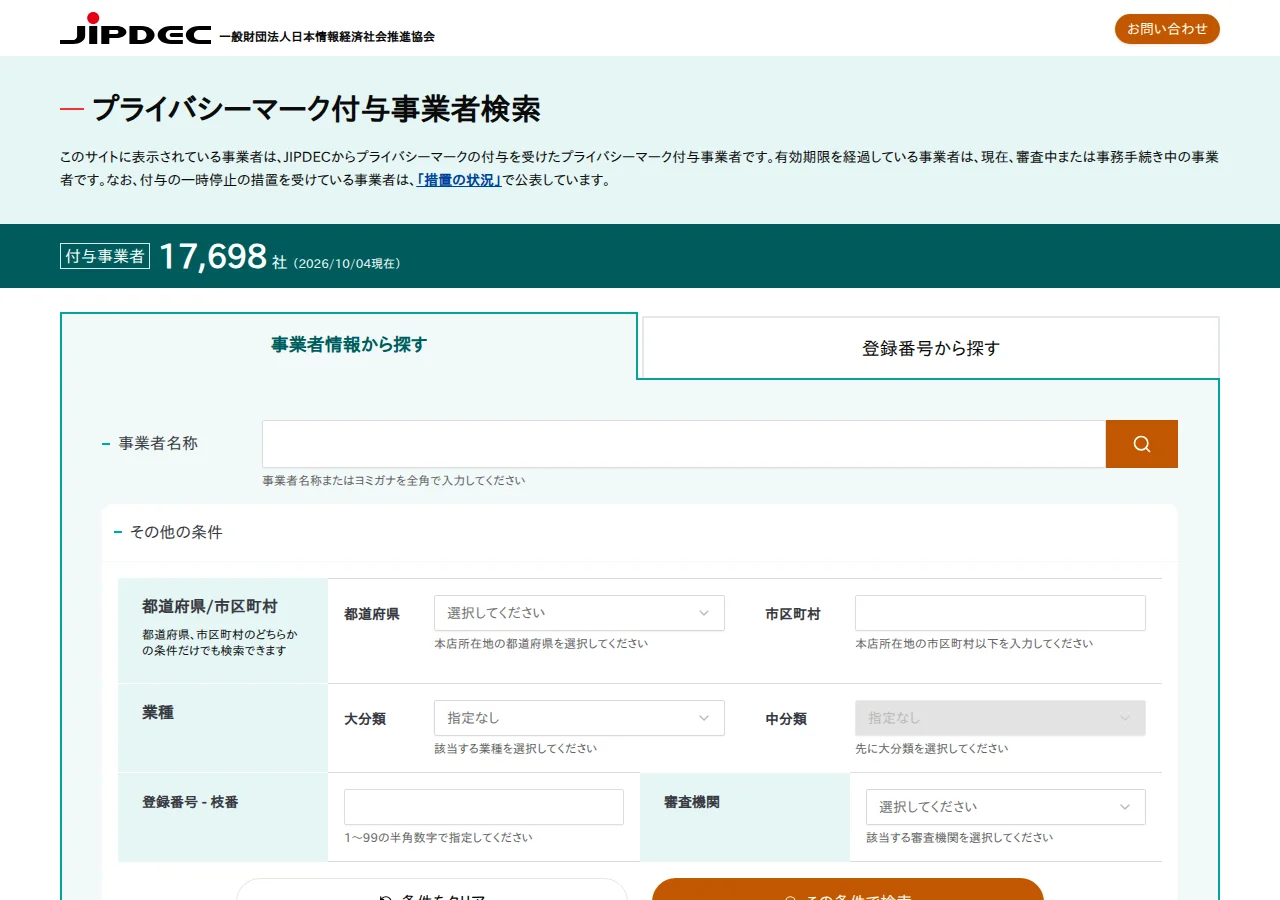Click the hint 該当する業種を選択してください
Image resolution: width=1280 pixels, height=900 pixels.
(516, 749)
